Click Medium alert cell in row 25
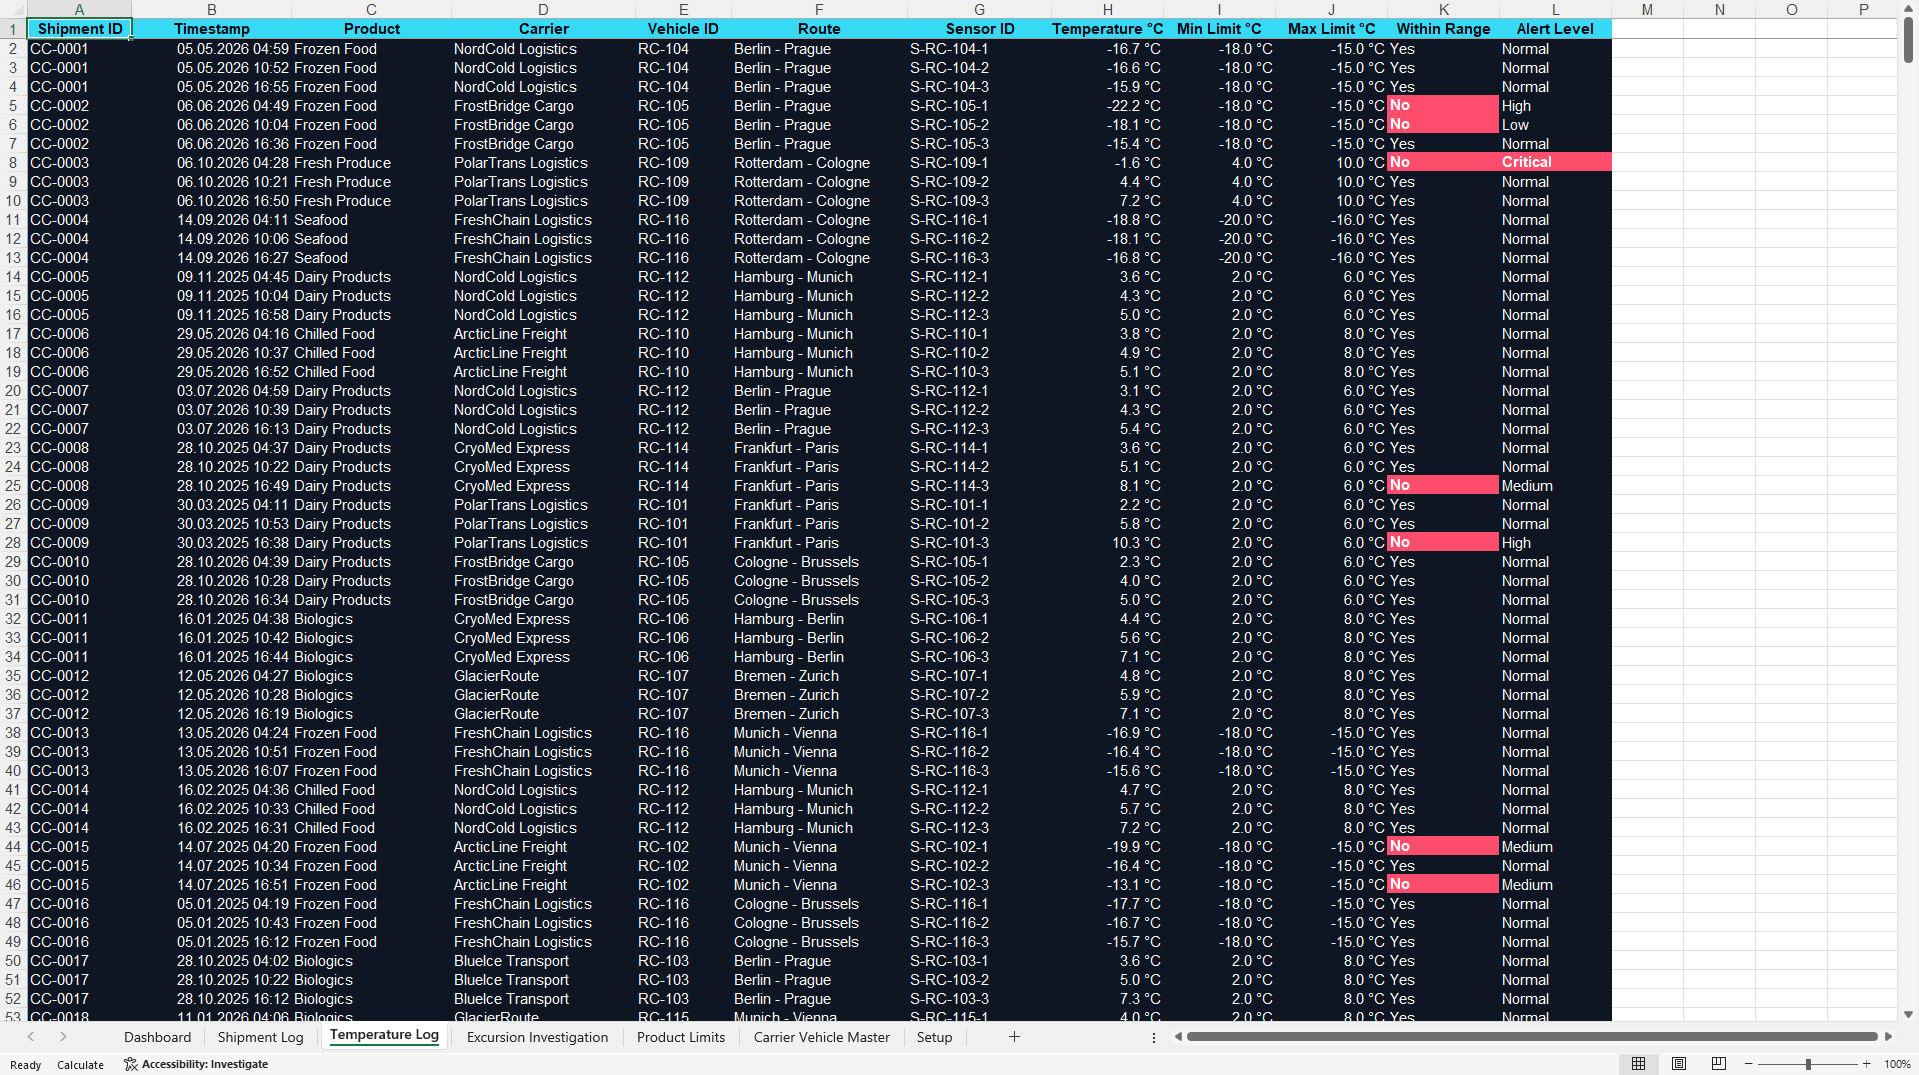Image resolution: width=1919 pixels, height=1075 pixels. click(1555, 486)
